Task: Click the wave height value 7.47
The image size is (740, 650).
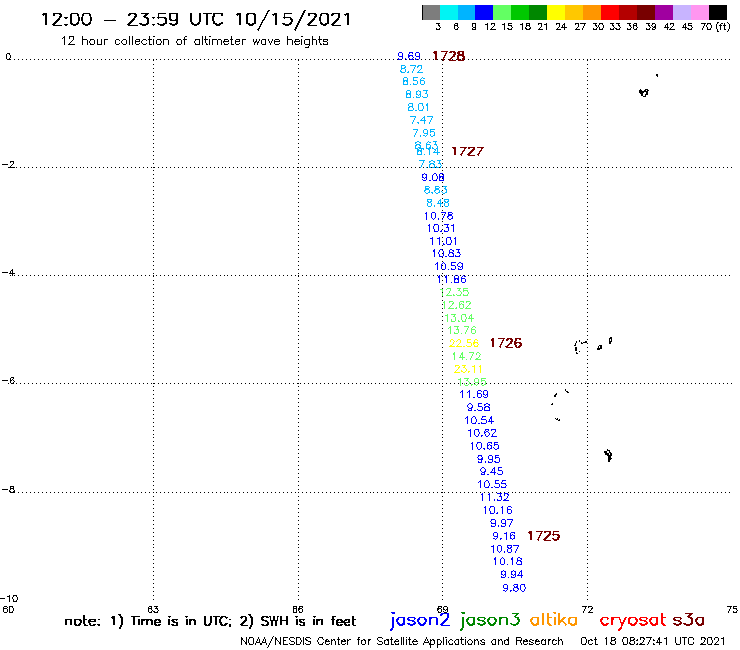Action: coord(421,120)
